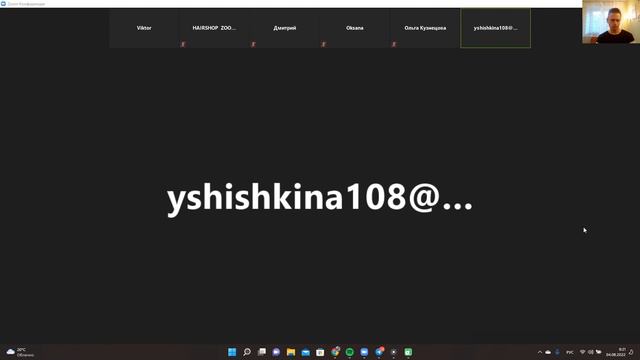Open taskbar Search
640x360 pixels.
(247, 352)
